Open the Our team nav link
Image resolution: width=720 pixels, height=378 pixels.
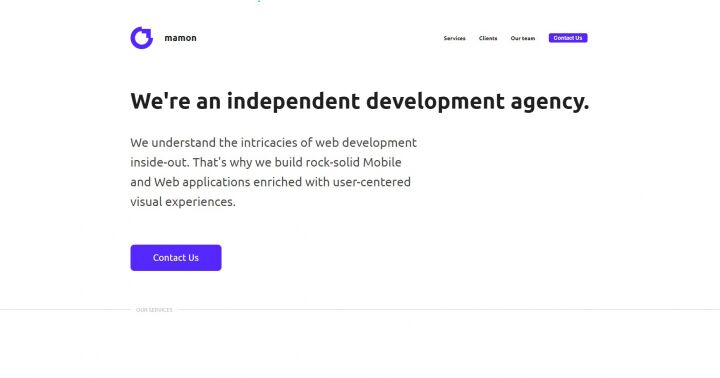[523, 38]
